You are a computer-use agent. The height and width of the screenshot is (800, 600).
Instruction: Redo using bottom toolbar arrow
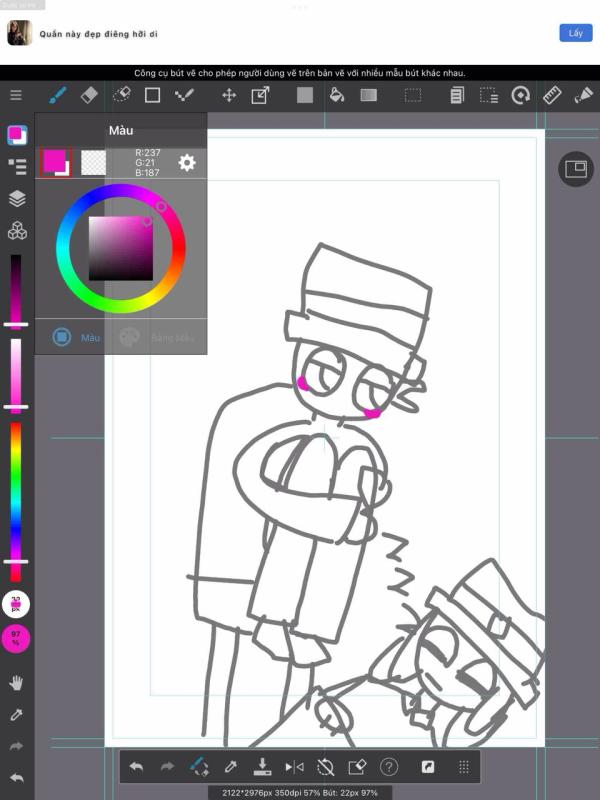167,766
